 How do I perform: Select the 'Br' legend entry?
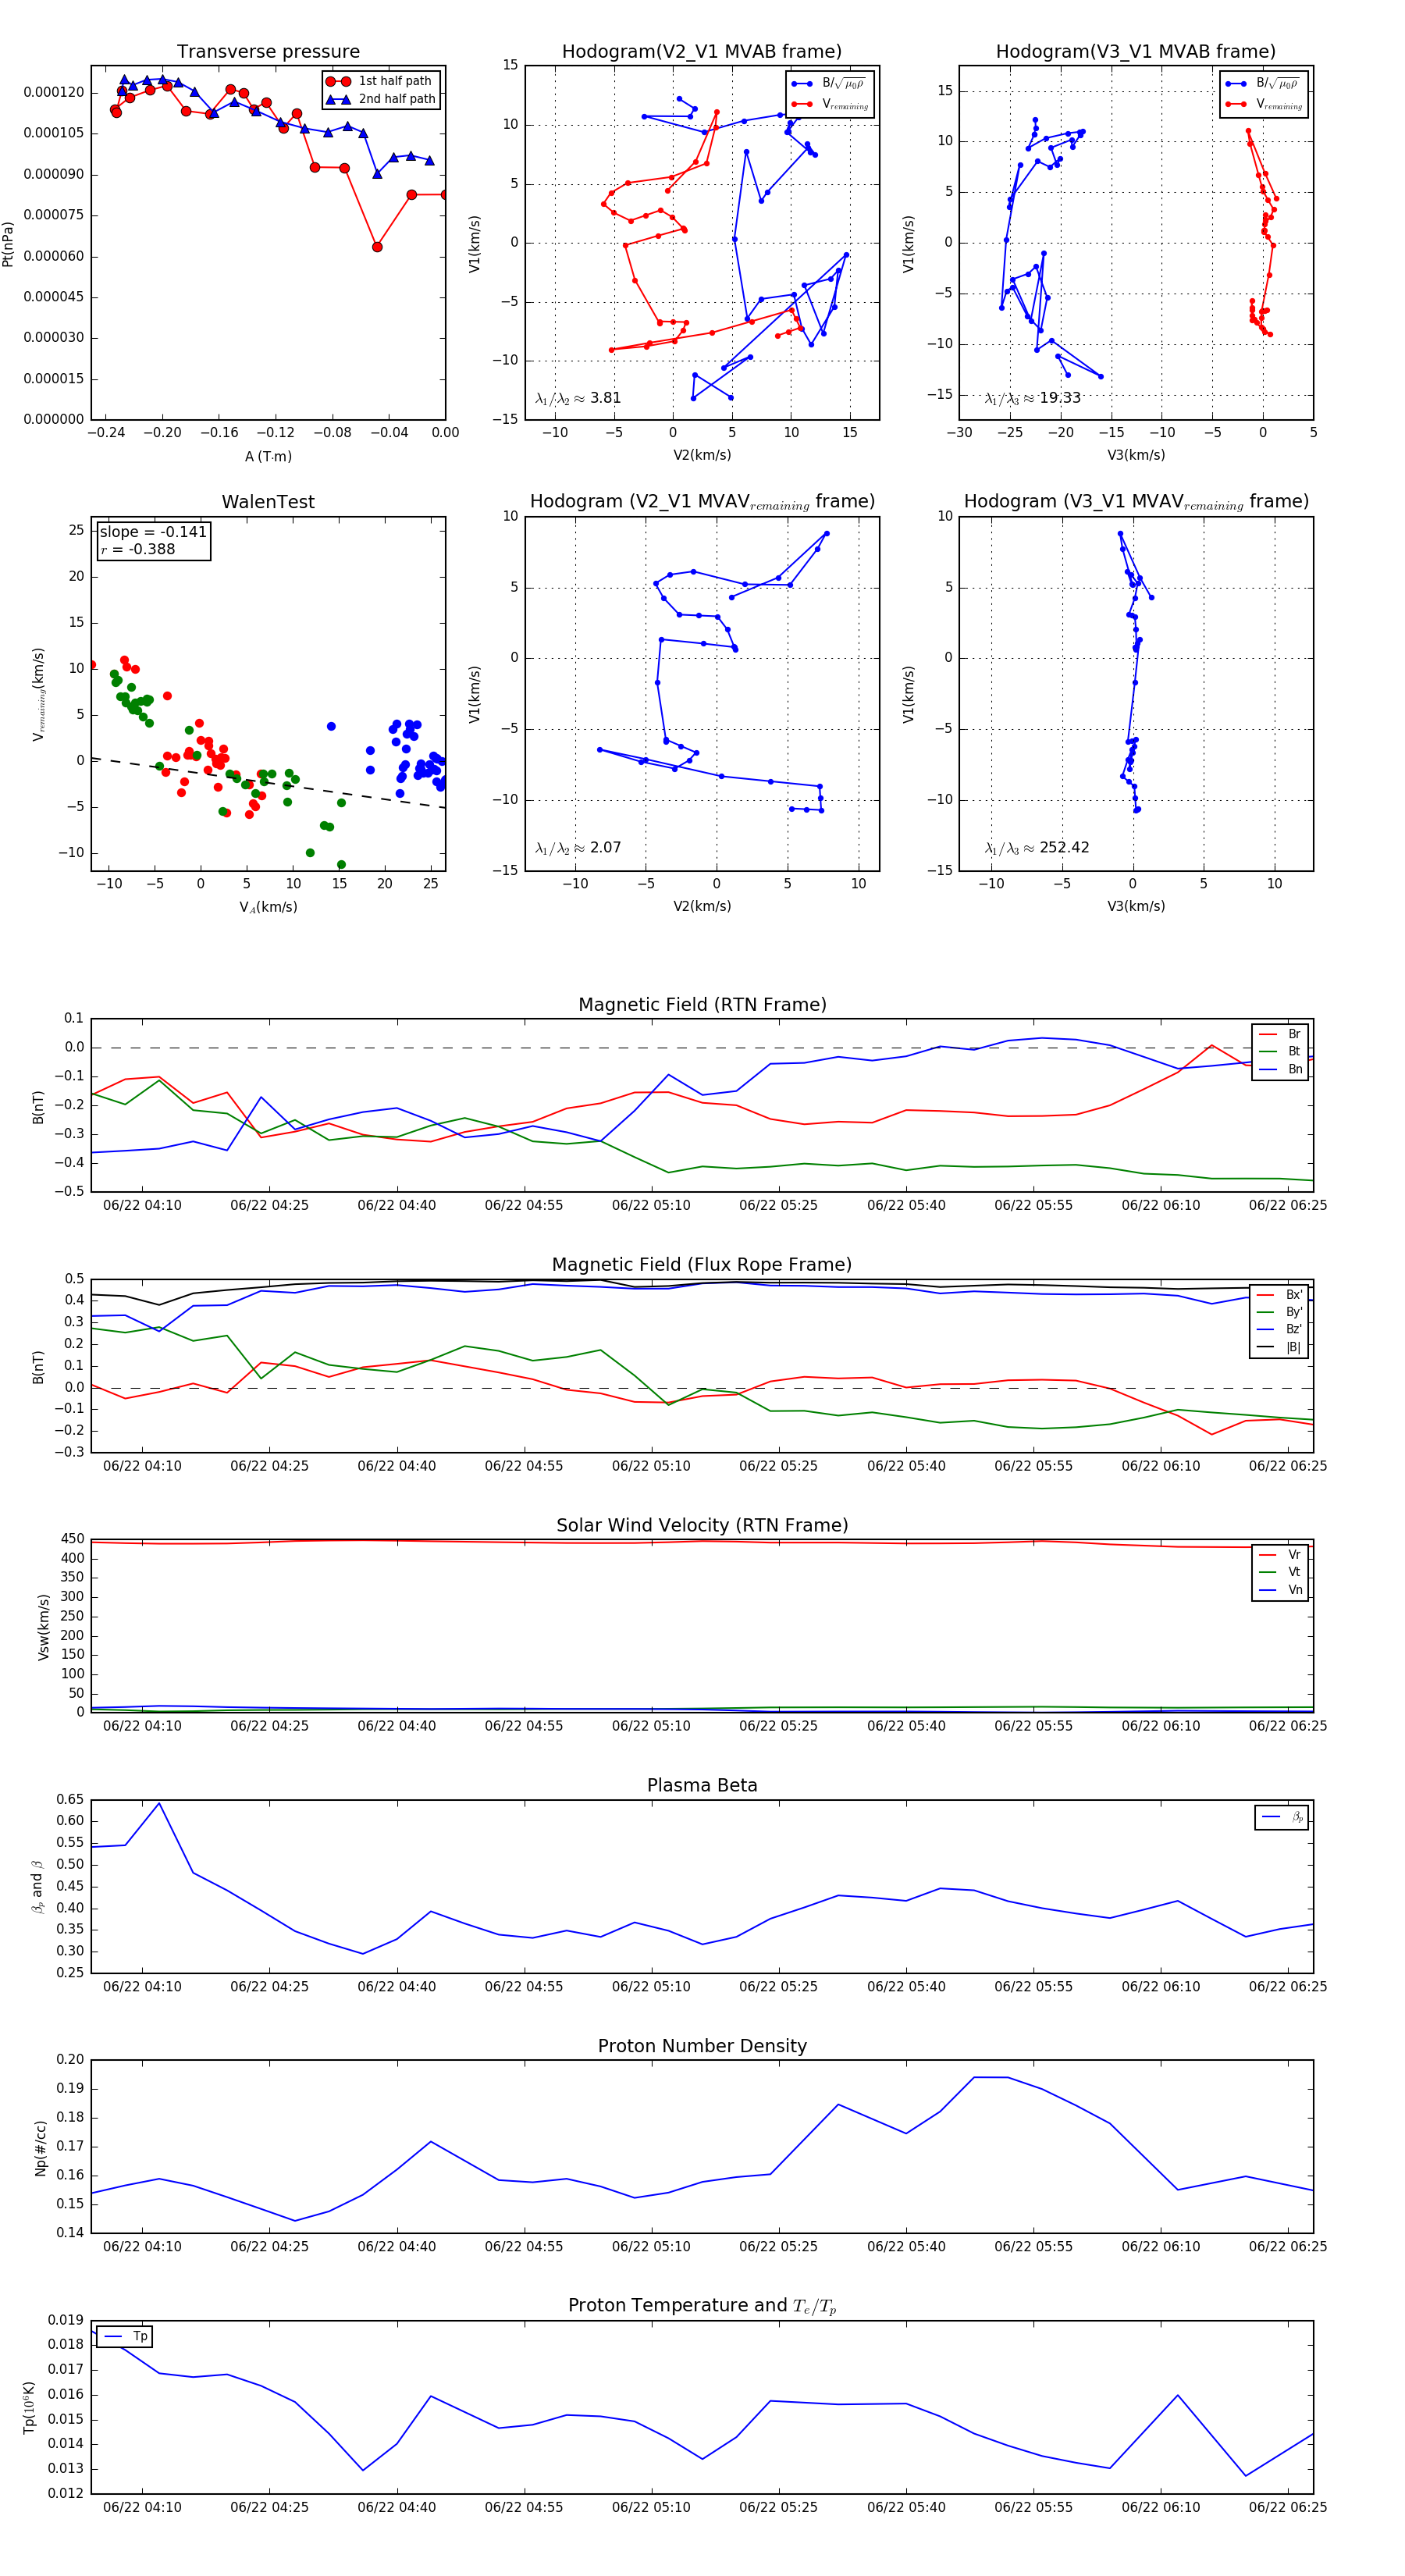1280,1034
